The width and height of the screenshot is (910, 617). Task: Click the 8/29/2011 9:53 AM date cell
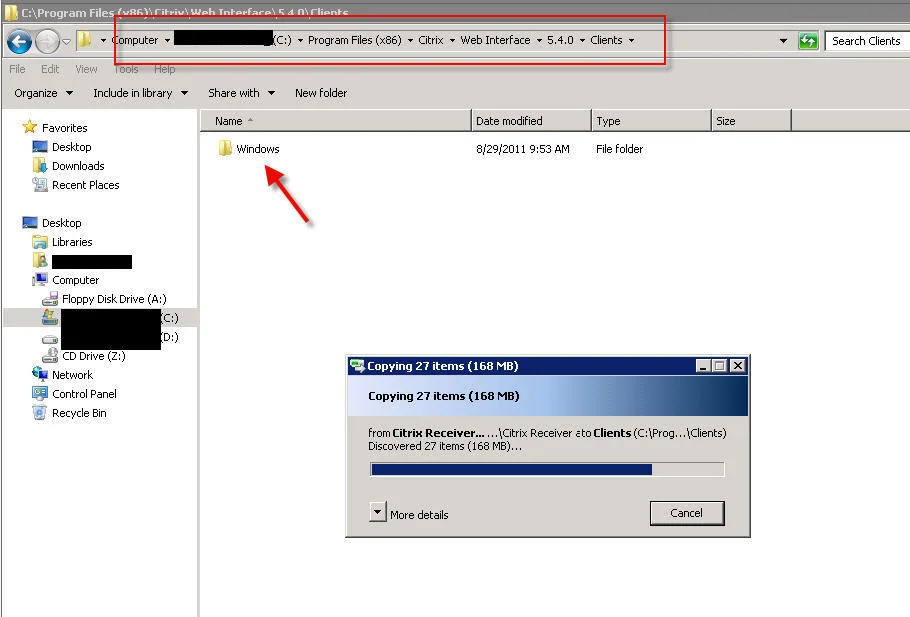tap(523, 149)
